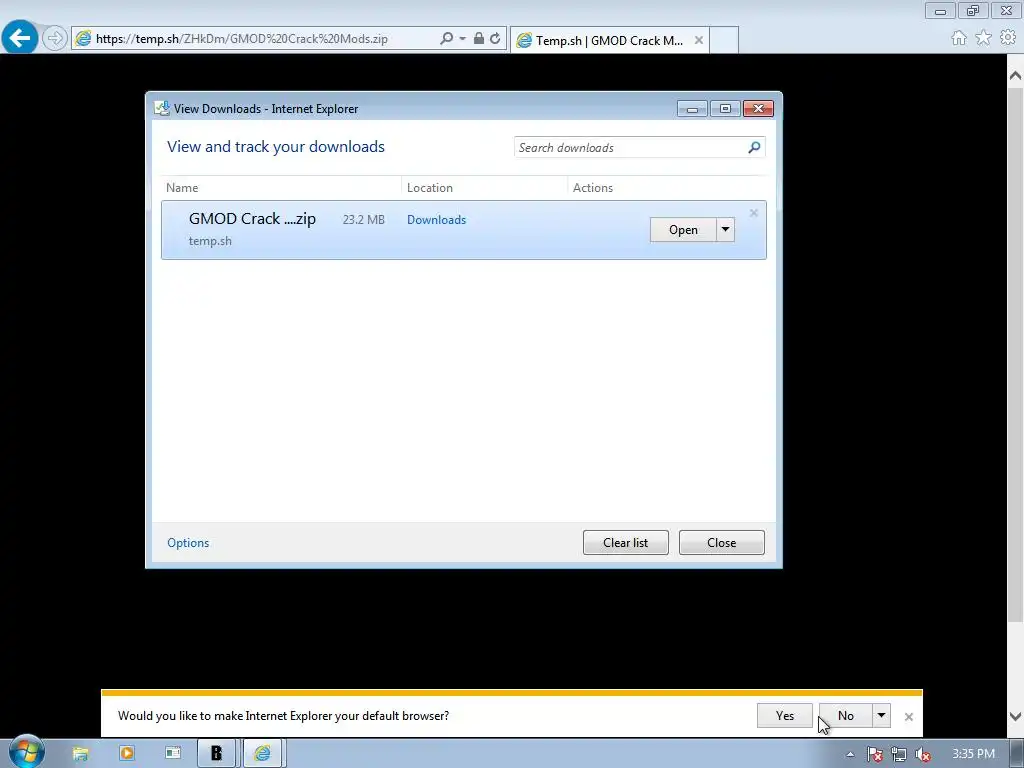The width and height of the screenshot is (1024, 768).
Task: Minimize the View Downloads dialog
Action: pos(692,109)
